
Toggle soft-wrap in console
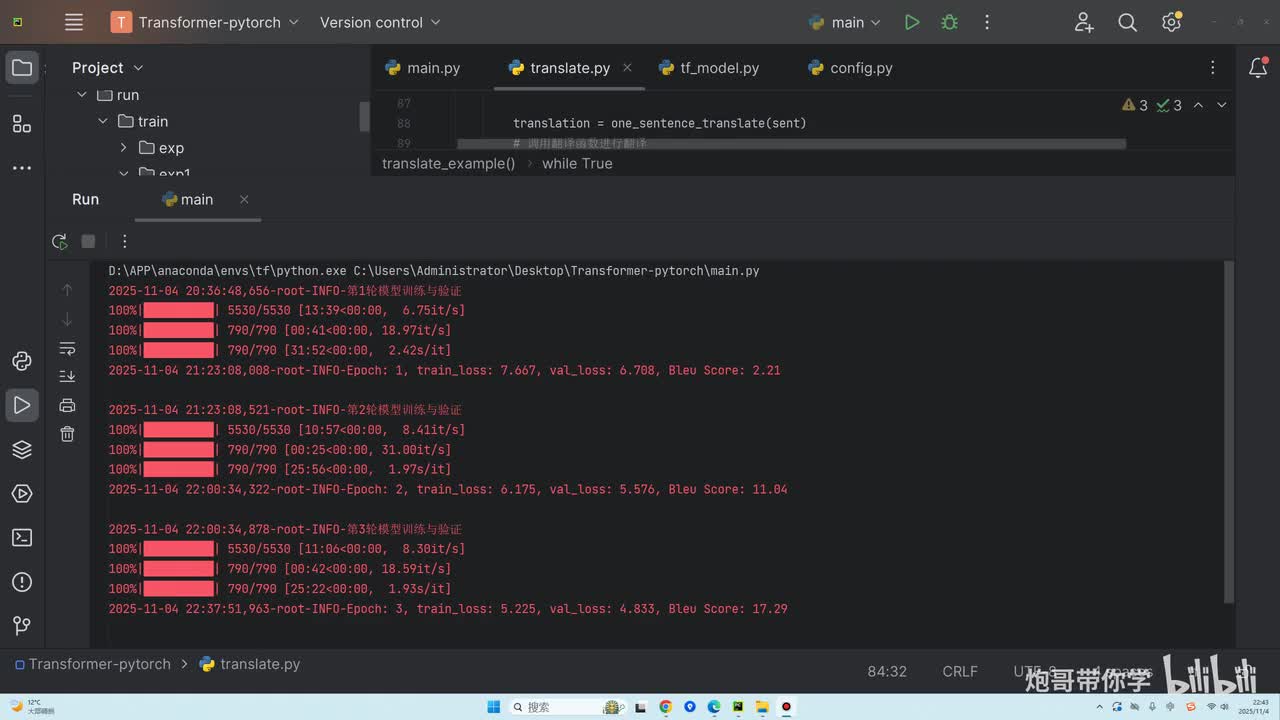pos(67,348)
